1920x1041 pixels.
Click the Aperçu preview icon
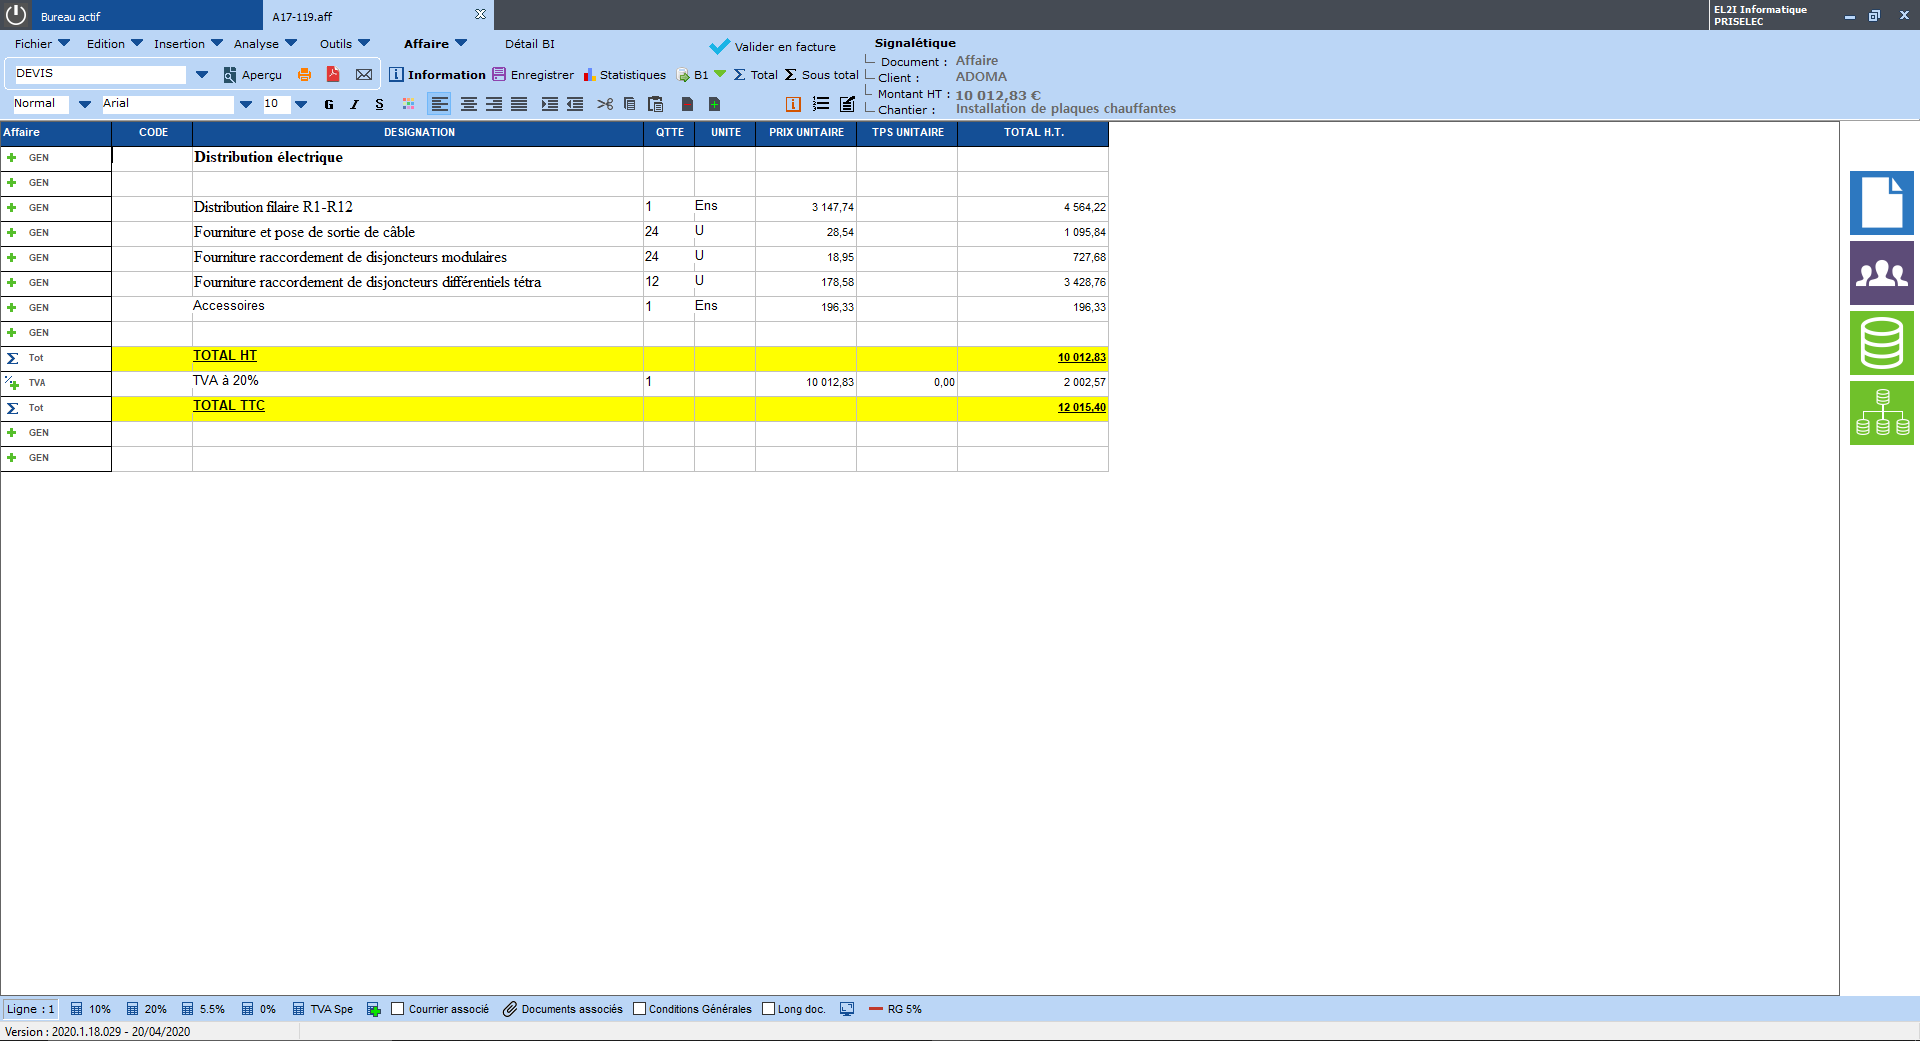tap(229, 75)
